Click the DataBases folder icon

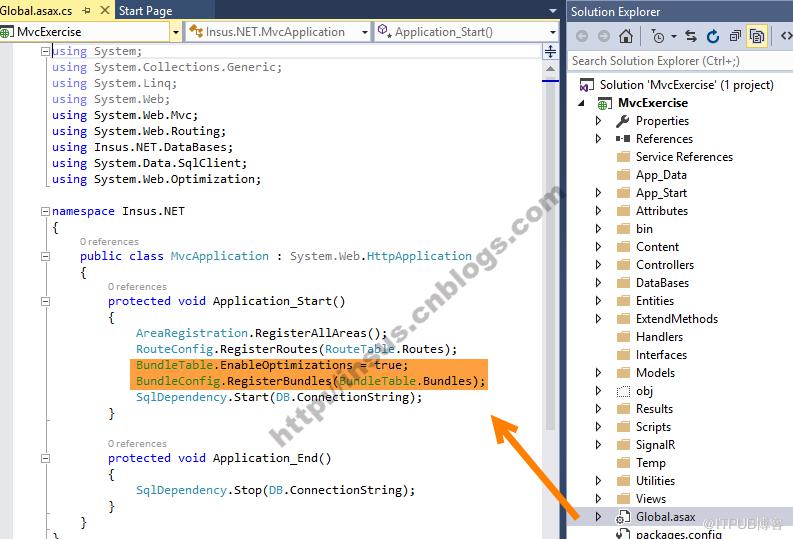point(624,283)
